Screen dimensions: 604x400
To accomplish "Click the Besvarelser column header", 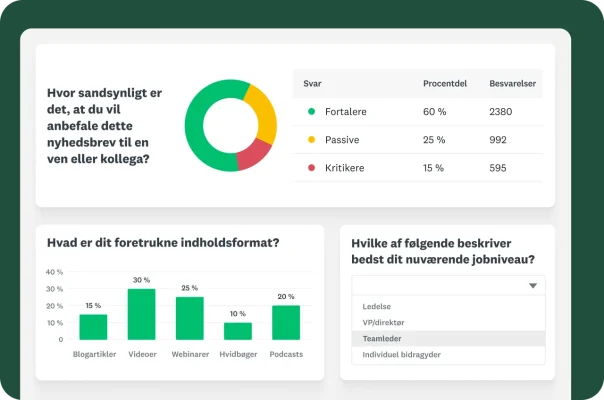I will click(x=512, y=84).
